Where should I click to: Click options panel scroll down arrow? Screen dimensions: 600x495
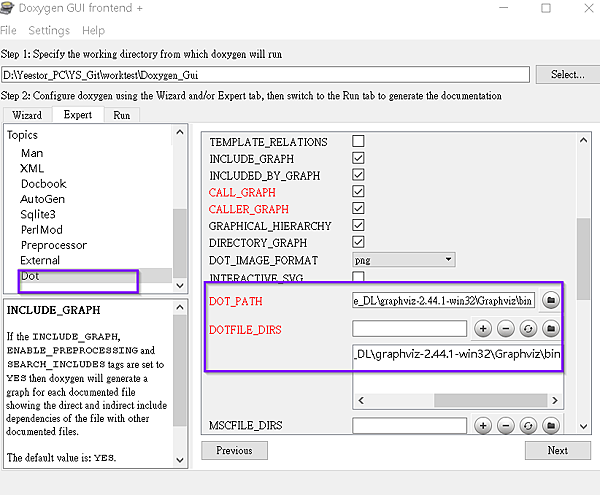583,426
